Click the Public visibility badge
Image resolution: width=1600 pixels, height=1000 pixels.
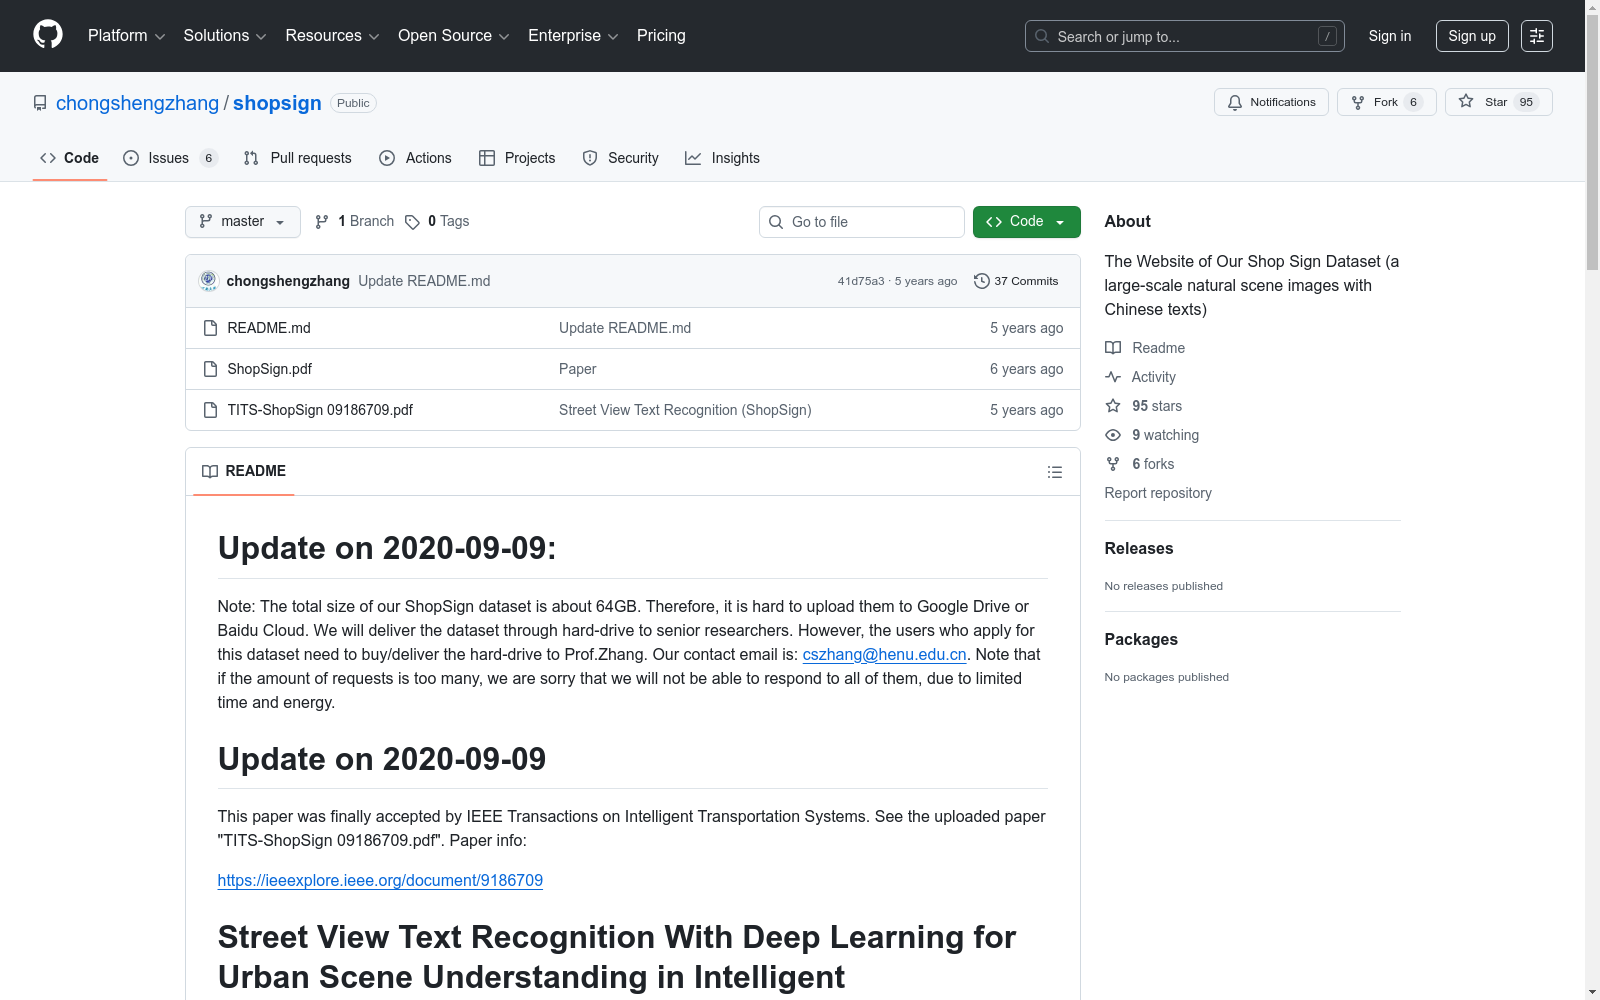pos(353,103)
